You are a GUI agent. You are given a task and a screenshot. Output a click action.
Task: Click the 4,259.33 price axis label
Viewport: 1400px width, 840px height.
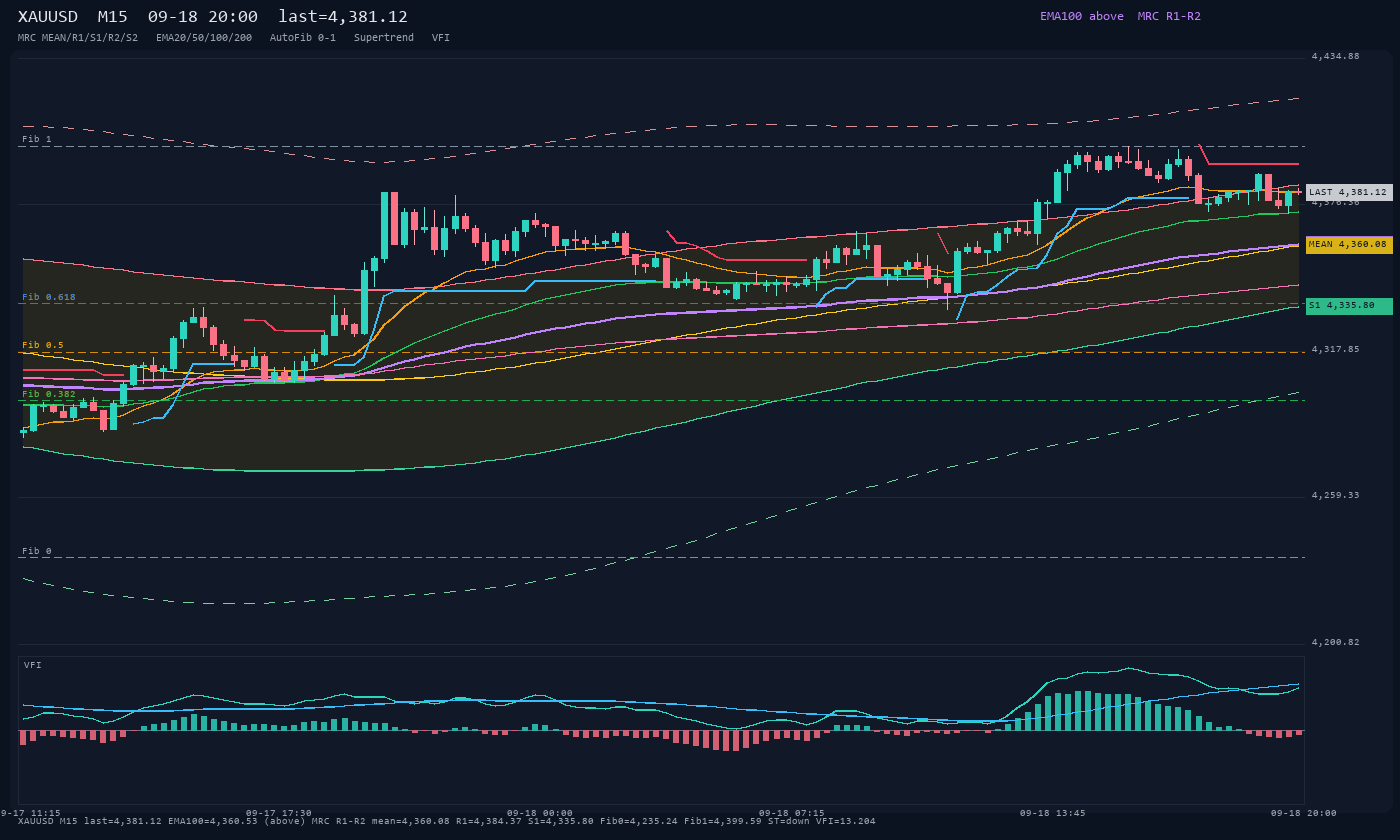coord(1336,495)
